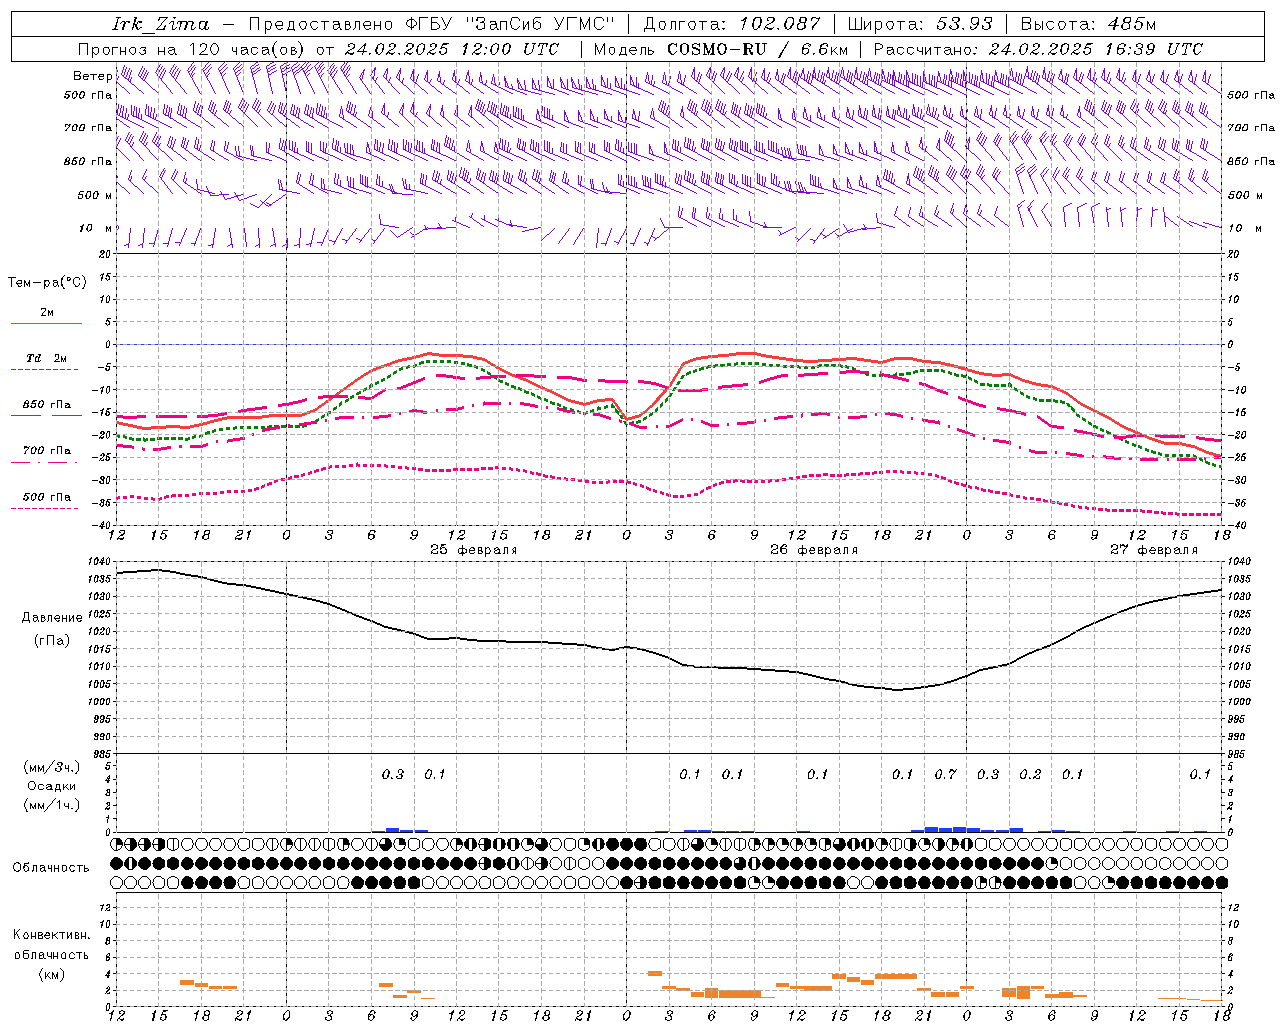The image size is (1280, 1024).
Task: Click the Конвективн. label text
Action: tap(51, 935)
